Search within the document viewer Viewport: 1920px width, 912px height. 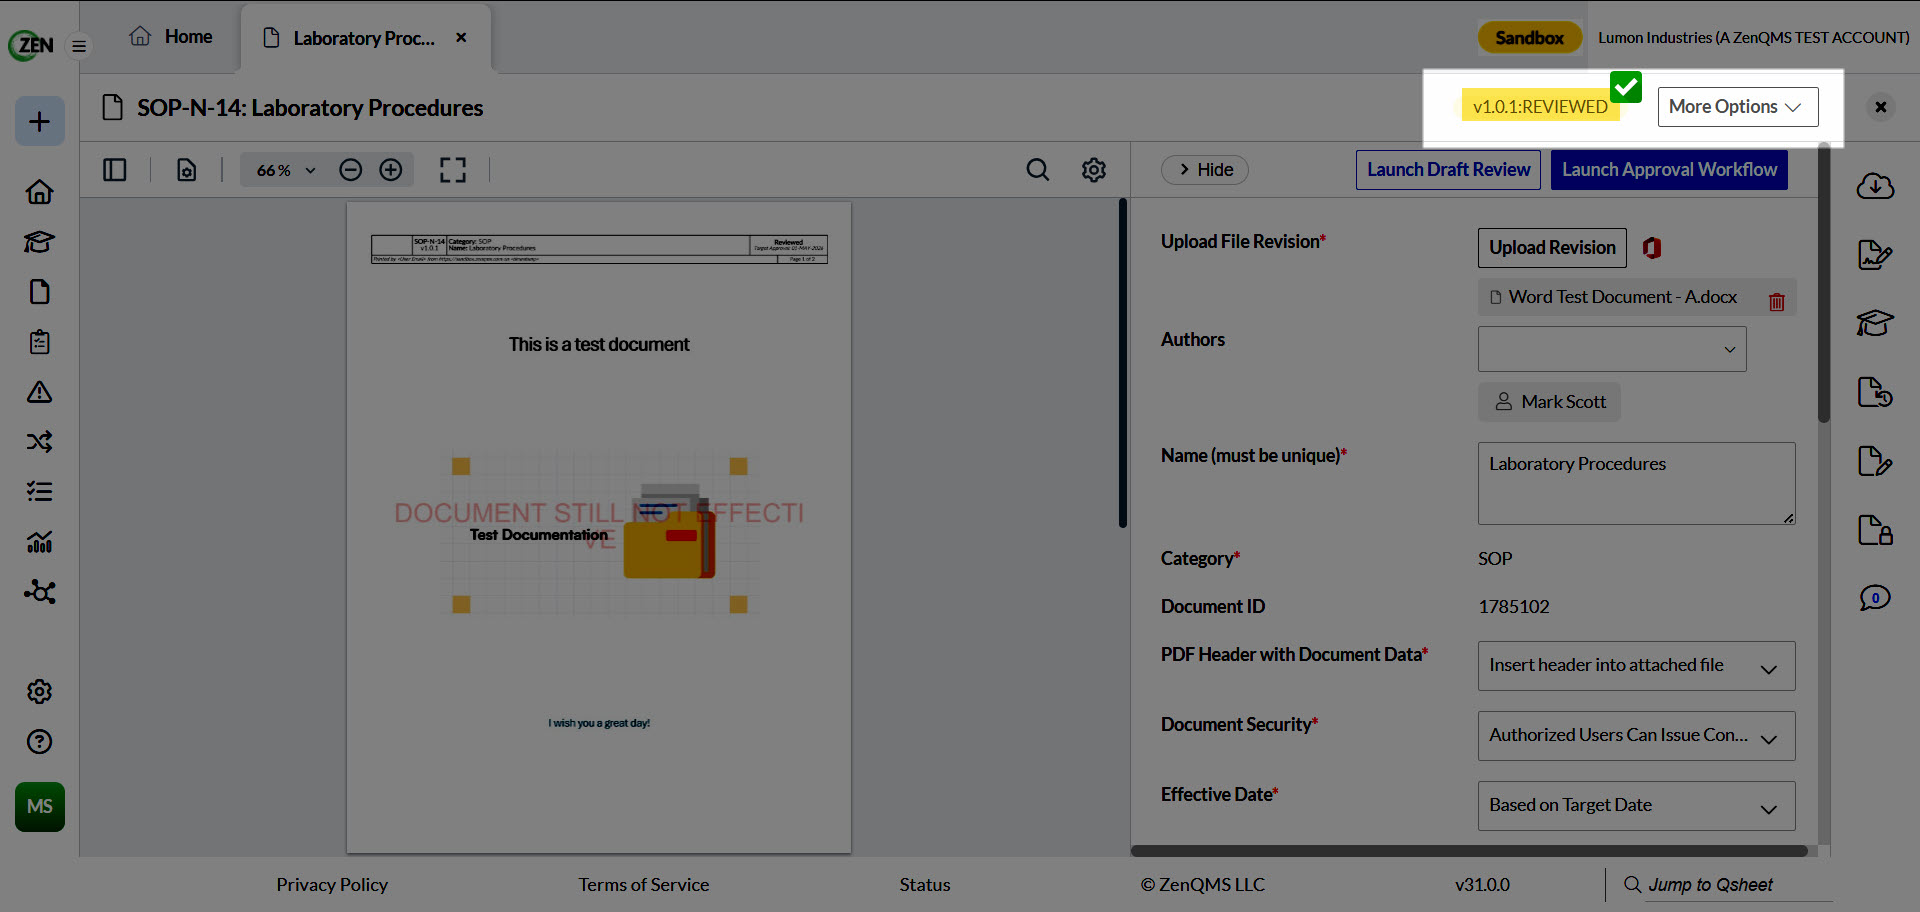(x=1038, y=170)
